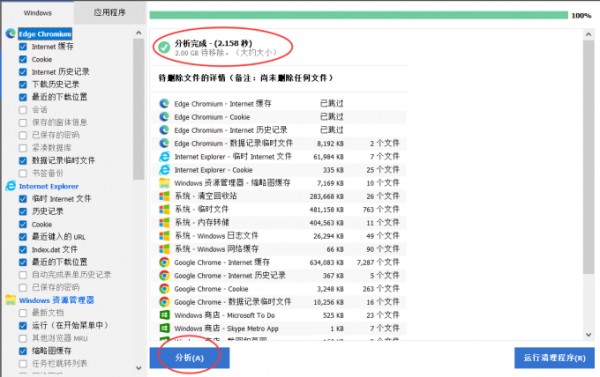The image size is (600, 377).
Task: Click the green 100% progress bar
Action: tap(359, 15)
